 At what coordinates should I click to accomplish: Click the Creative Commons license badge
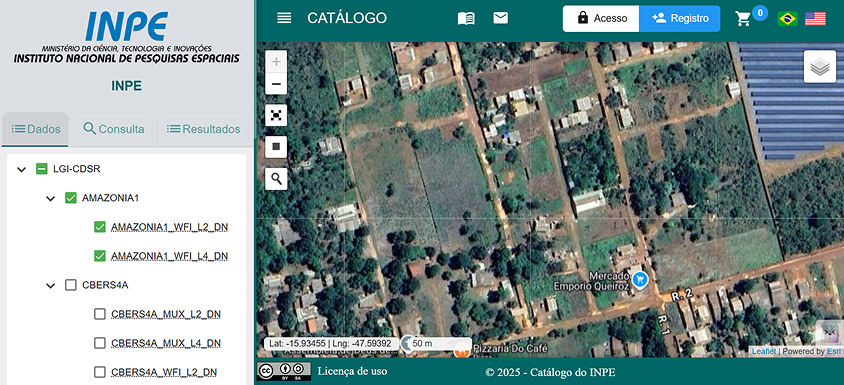pyautogui.click(x=284, y=372)
